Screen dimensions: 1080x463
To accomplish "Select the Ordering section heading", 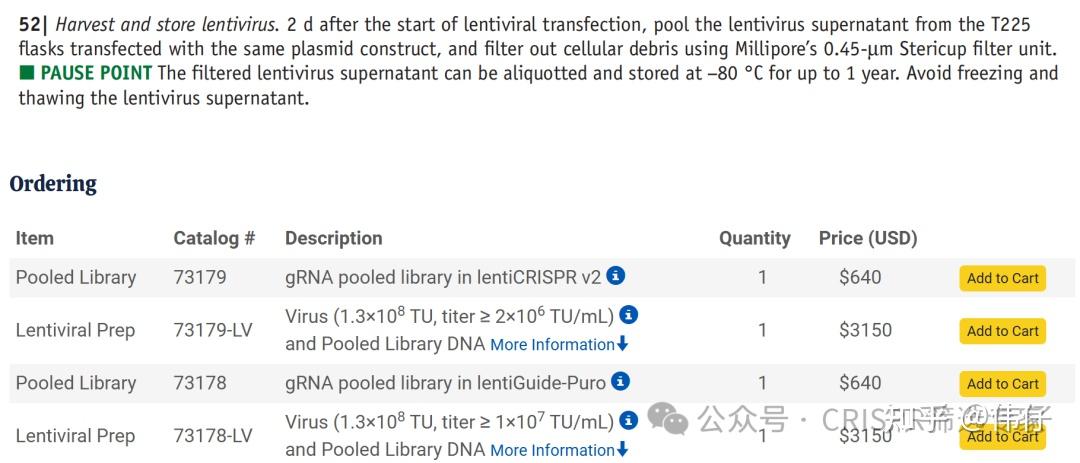I will pos(53,184).
